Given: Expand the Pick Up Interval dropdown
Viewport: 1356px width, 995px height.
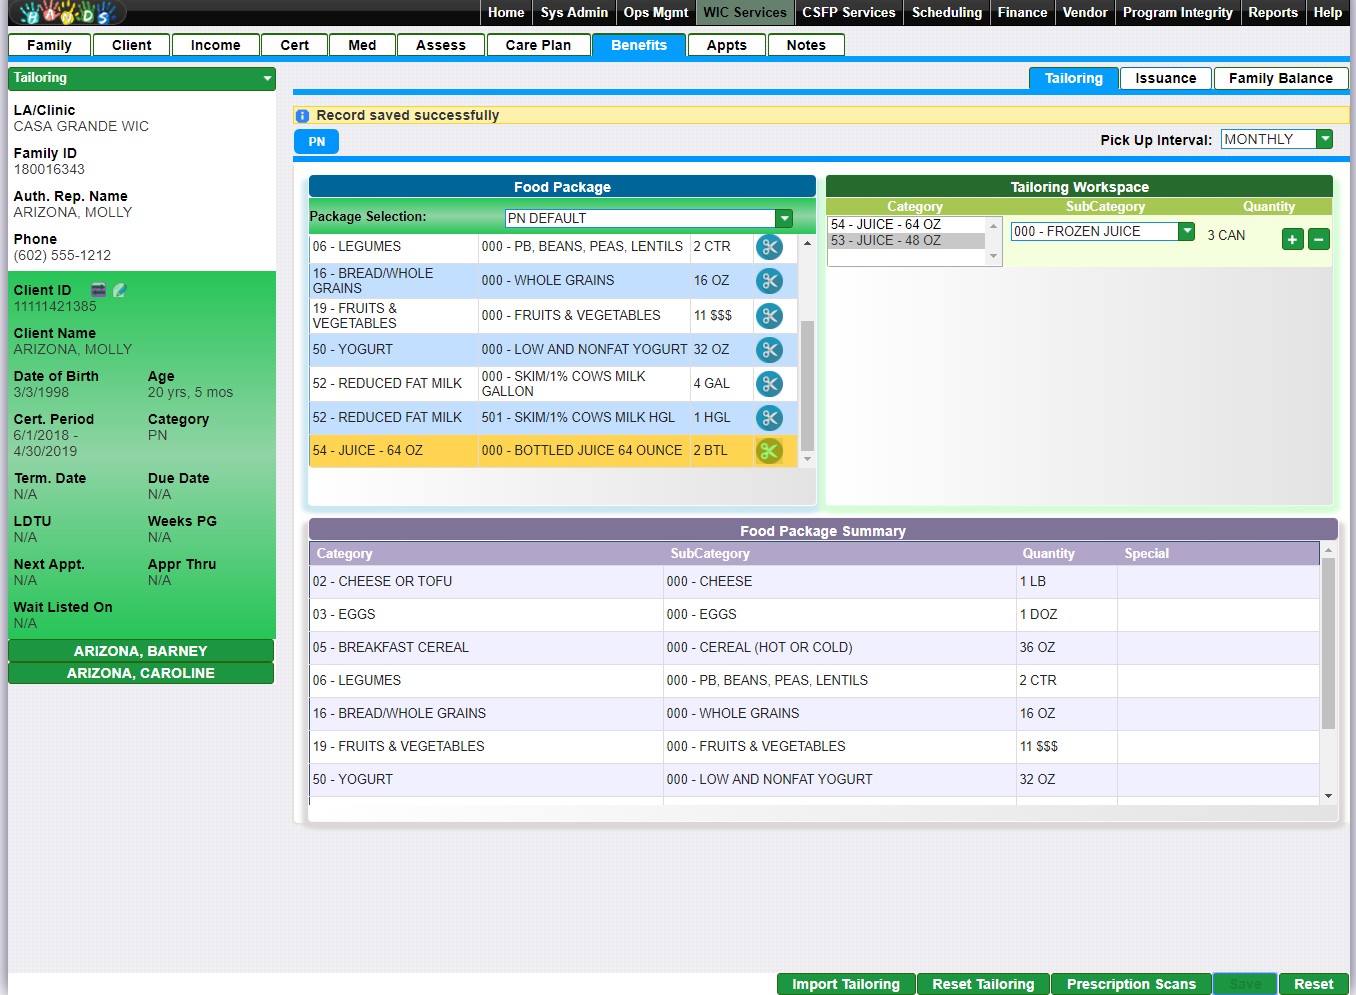Looking at the screenshot, I should [x=1324, y=139].
